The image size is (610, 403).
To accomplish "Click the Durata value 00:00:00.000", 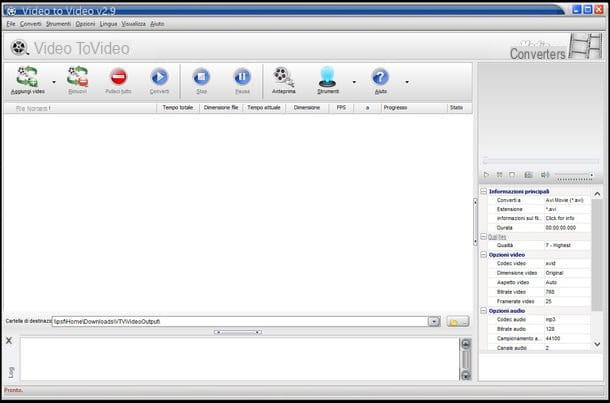I will tap(561, 228).
